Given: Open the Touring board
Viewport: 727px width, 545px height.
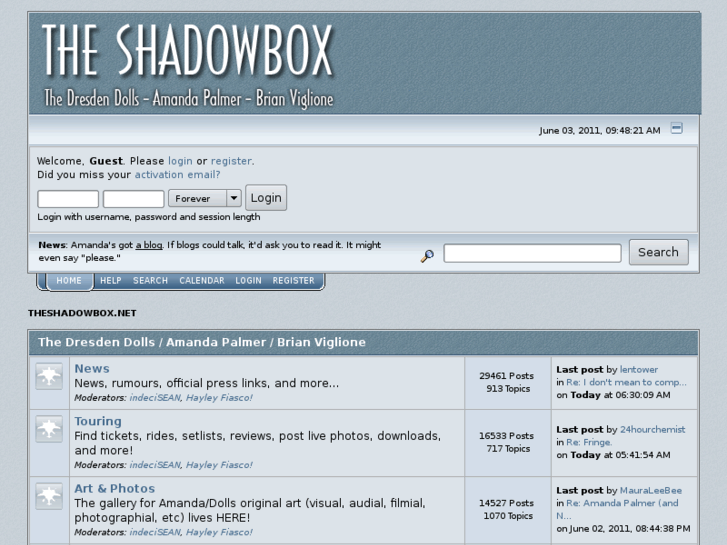Looking at the screenshot, I should (x=98, y=421).
